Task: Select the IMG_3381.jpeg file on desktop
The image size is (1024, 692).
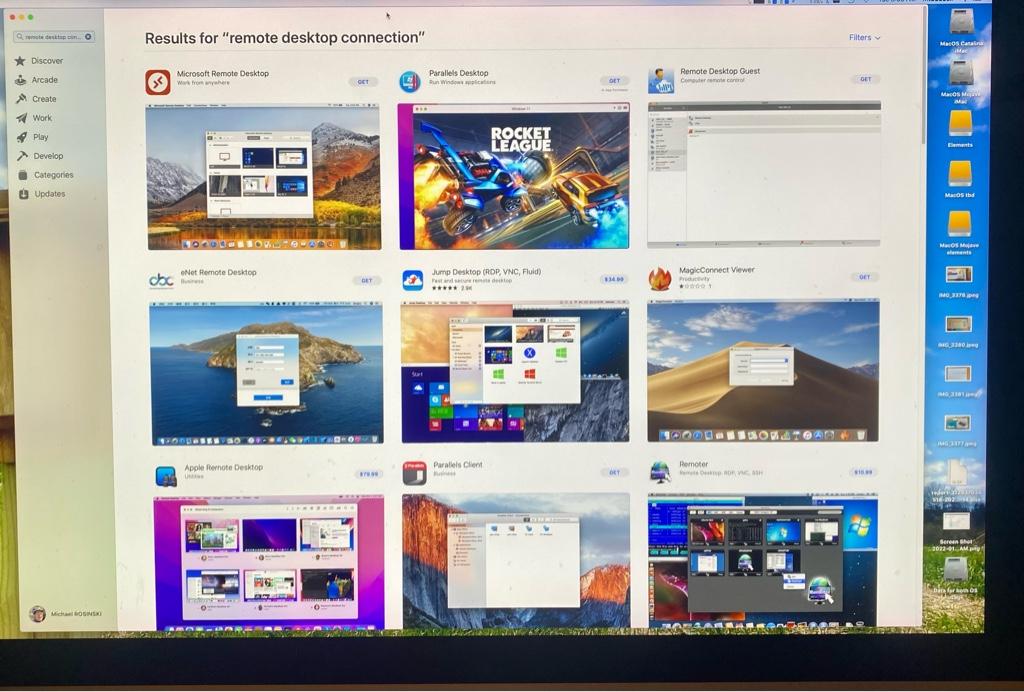Action: pyautogui.click(x=958, y=381)
